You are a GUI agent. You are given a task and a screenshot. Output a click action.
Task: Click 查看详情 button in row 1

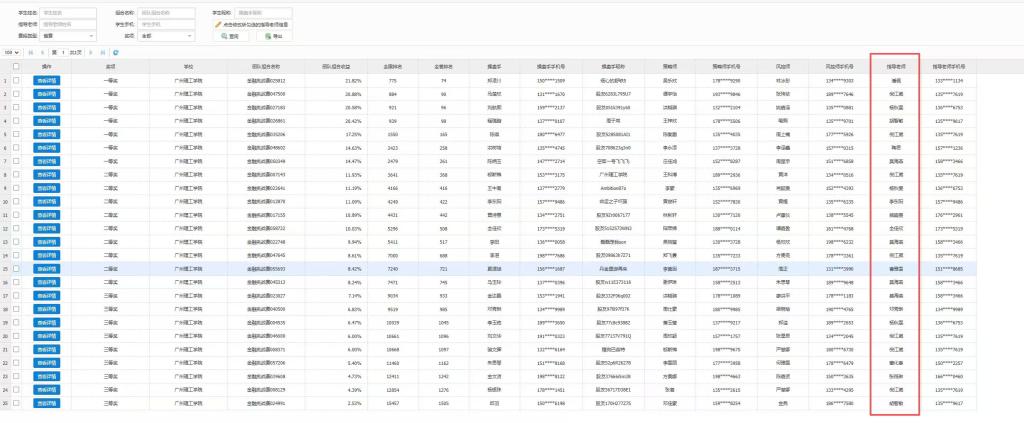tap(46, 79)
